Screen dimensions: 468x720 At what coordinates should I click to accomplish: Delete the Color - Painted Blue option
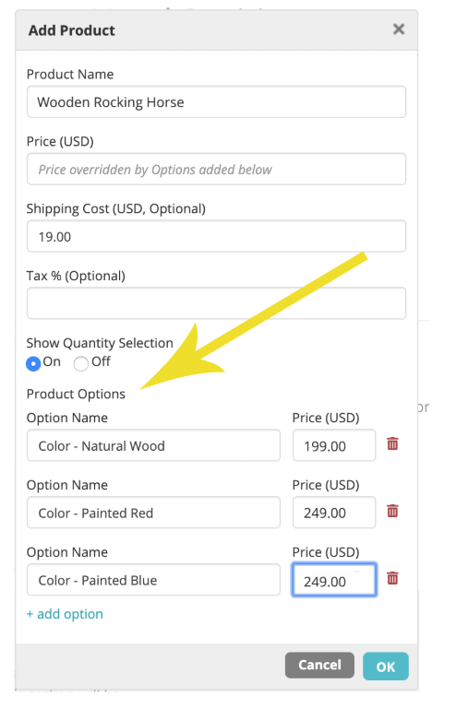392,578
